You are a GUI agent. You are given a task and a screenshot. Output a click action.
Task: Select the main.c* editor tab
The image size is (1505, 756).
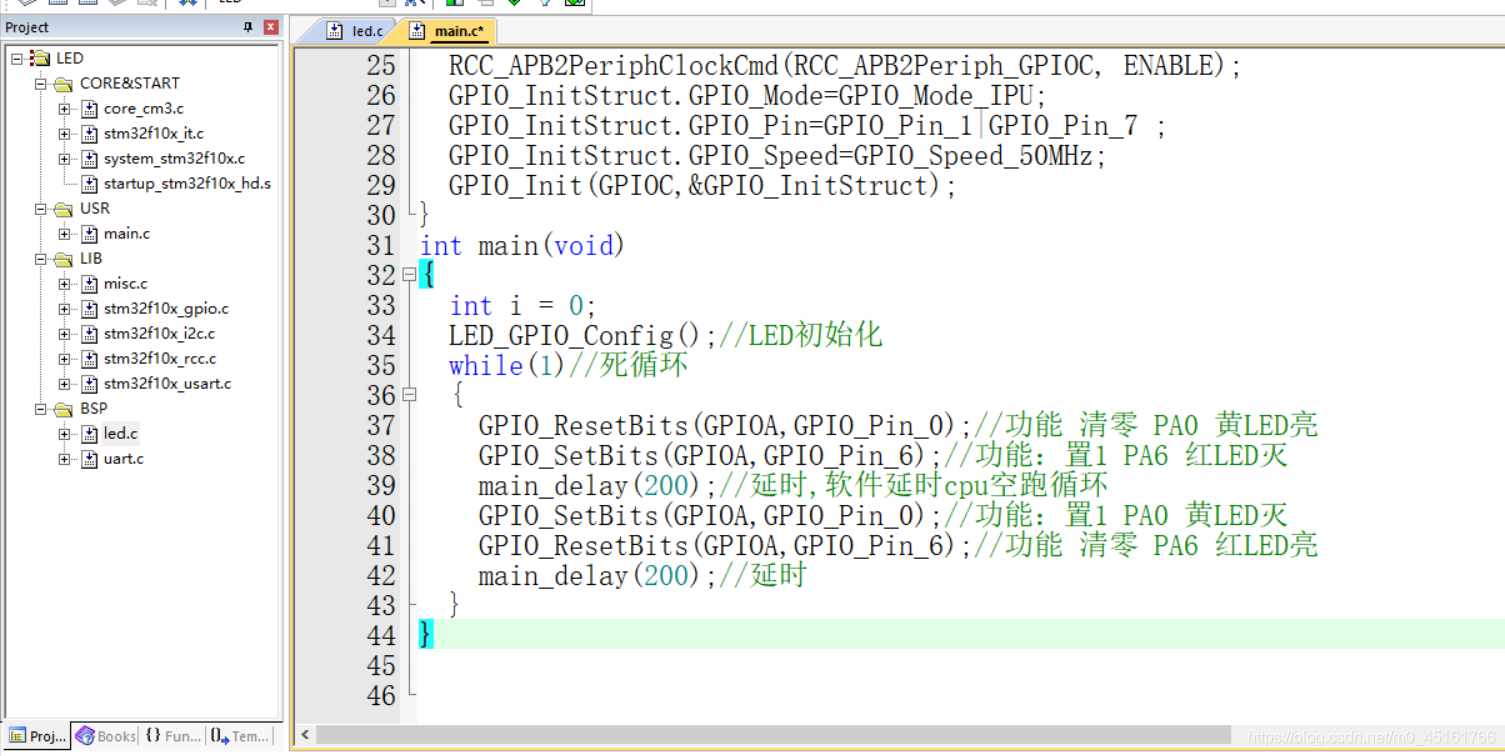coord(449,31)
